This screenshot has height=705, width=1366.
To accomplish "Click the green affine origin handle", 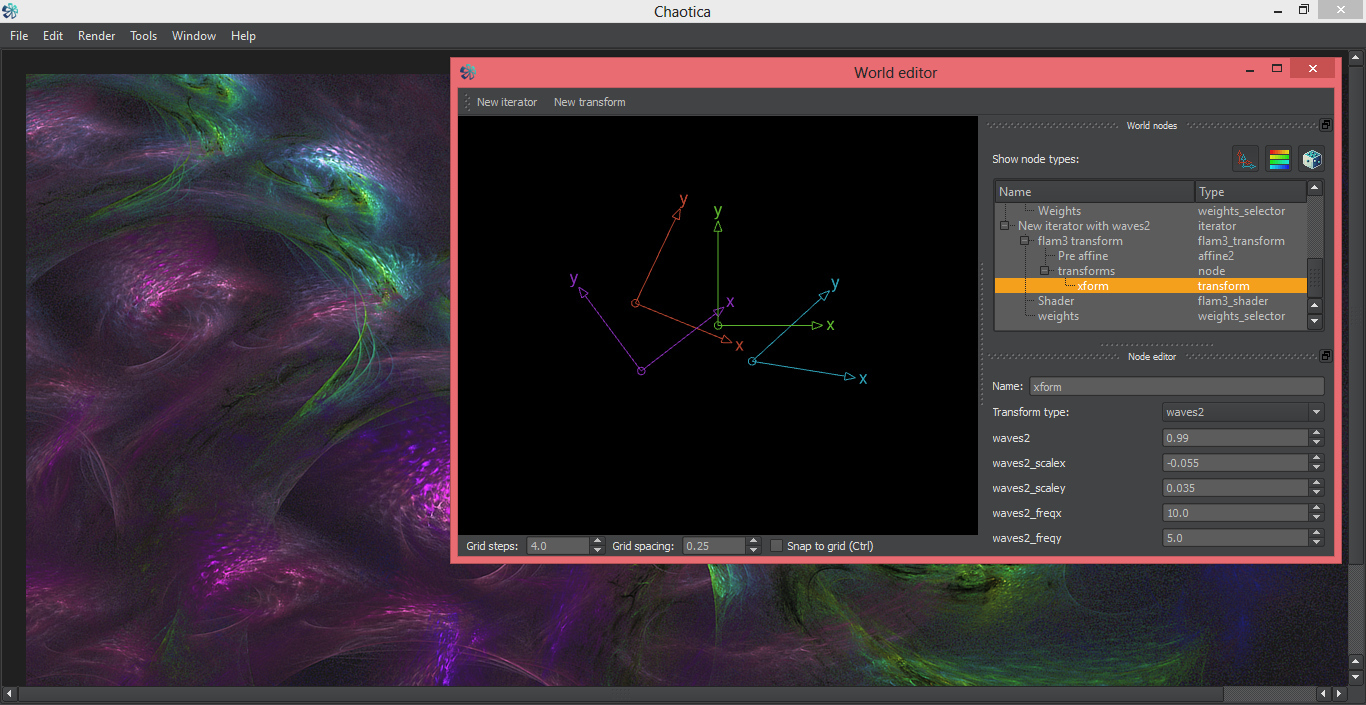I will pyautogui.click(x=718, y=325).
